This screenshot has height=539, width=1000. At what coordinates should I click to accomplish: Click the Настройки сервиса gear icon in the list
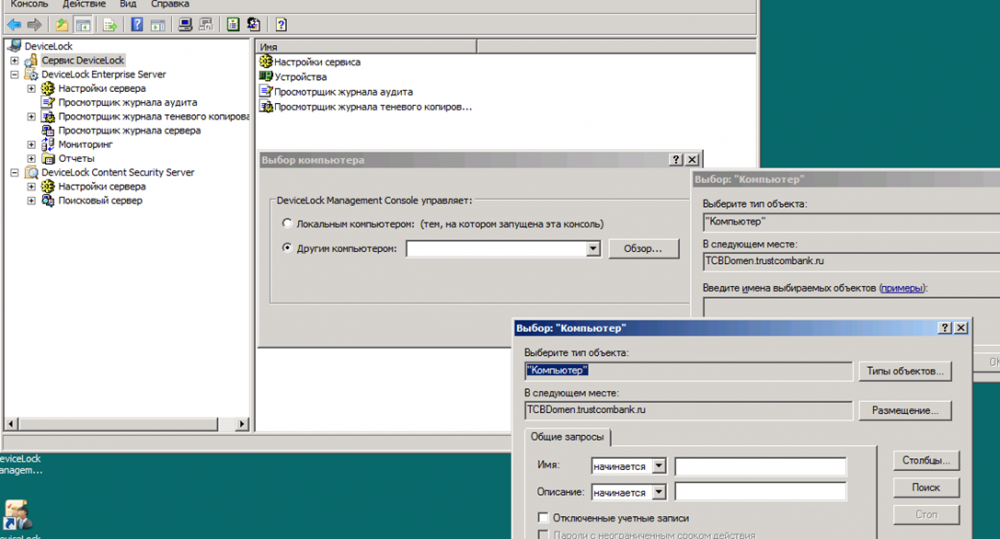click(266, 62)
